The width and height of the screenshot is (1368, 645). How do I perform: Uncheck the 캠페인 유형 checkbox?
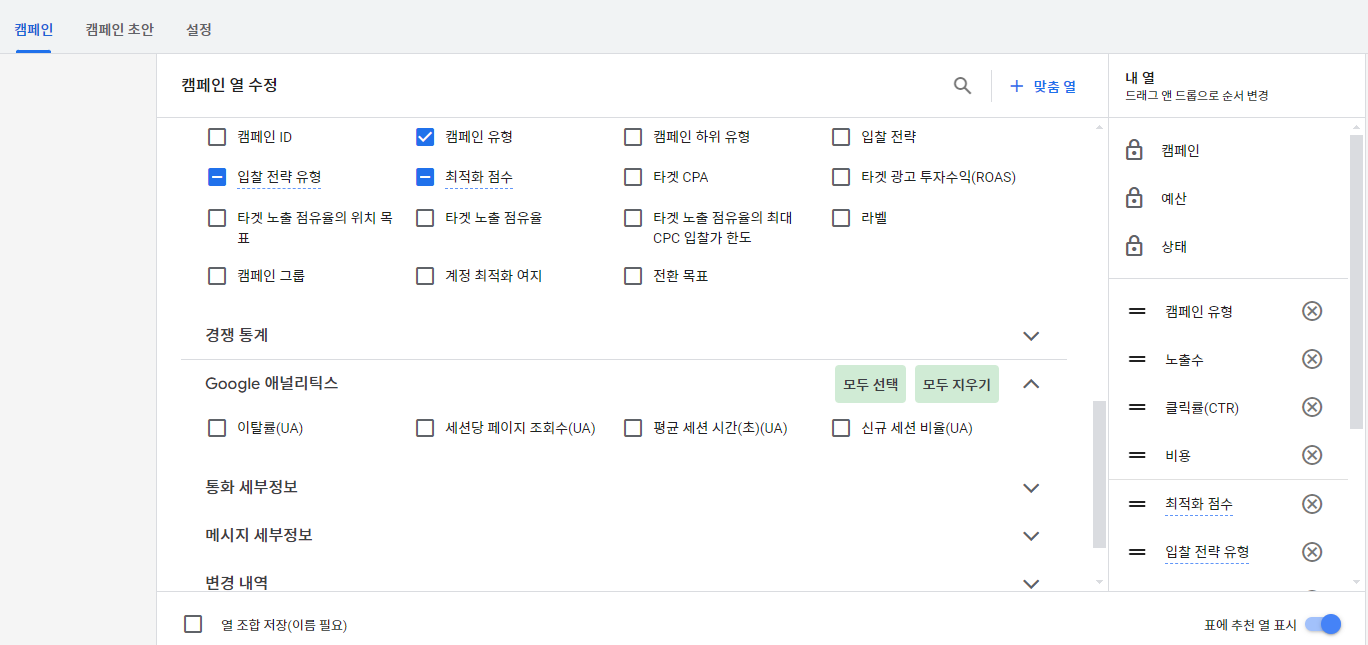pyautogui.click(x=425, y=137)
